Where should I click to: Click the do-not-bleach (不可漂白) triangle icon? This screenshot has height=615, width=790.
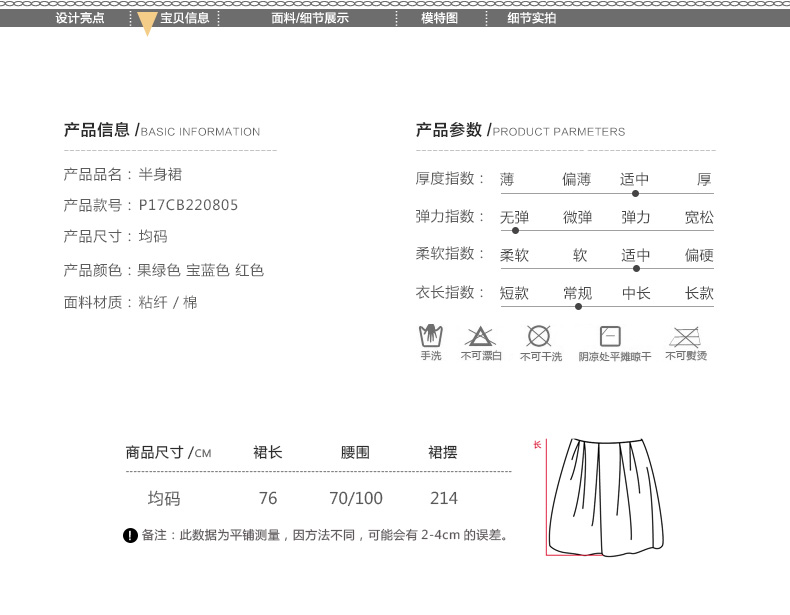pyautogui.click(x=480, y=336)
